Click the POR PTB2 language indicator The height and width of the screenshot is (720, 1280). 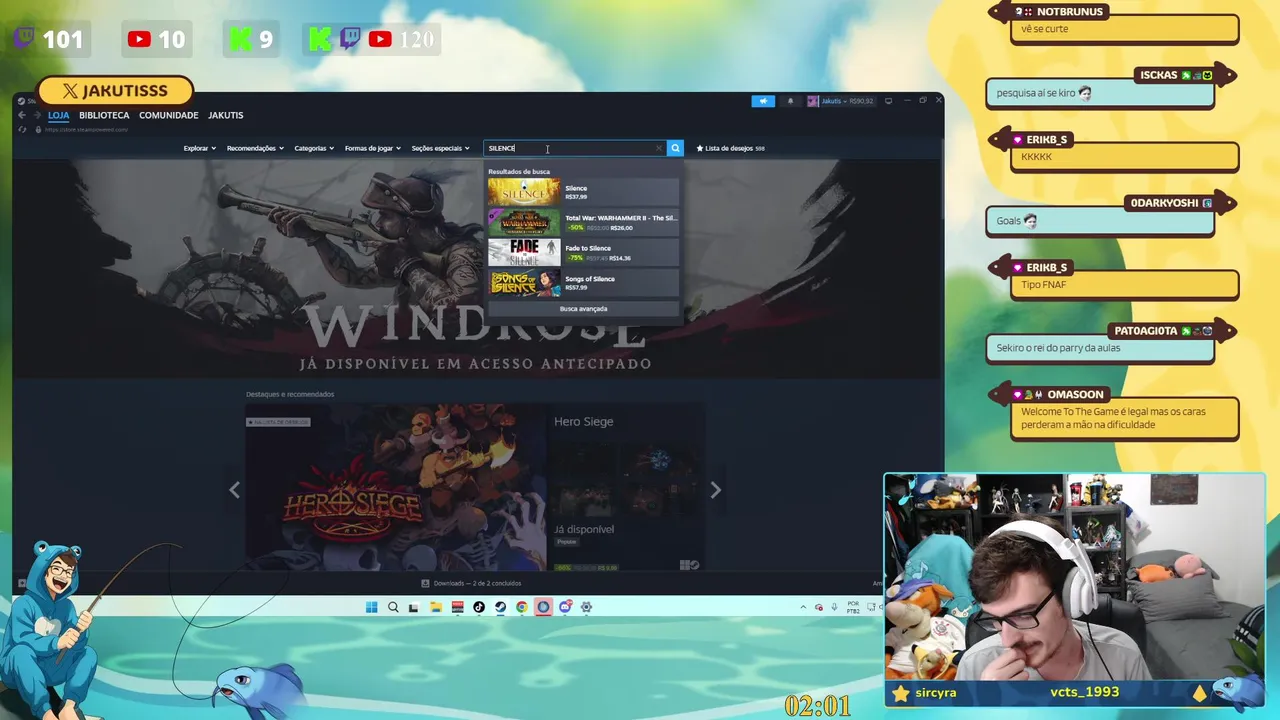tap(853, 607)
